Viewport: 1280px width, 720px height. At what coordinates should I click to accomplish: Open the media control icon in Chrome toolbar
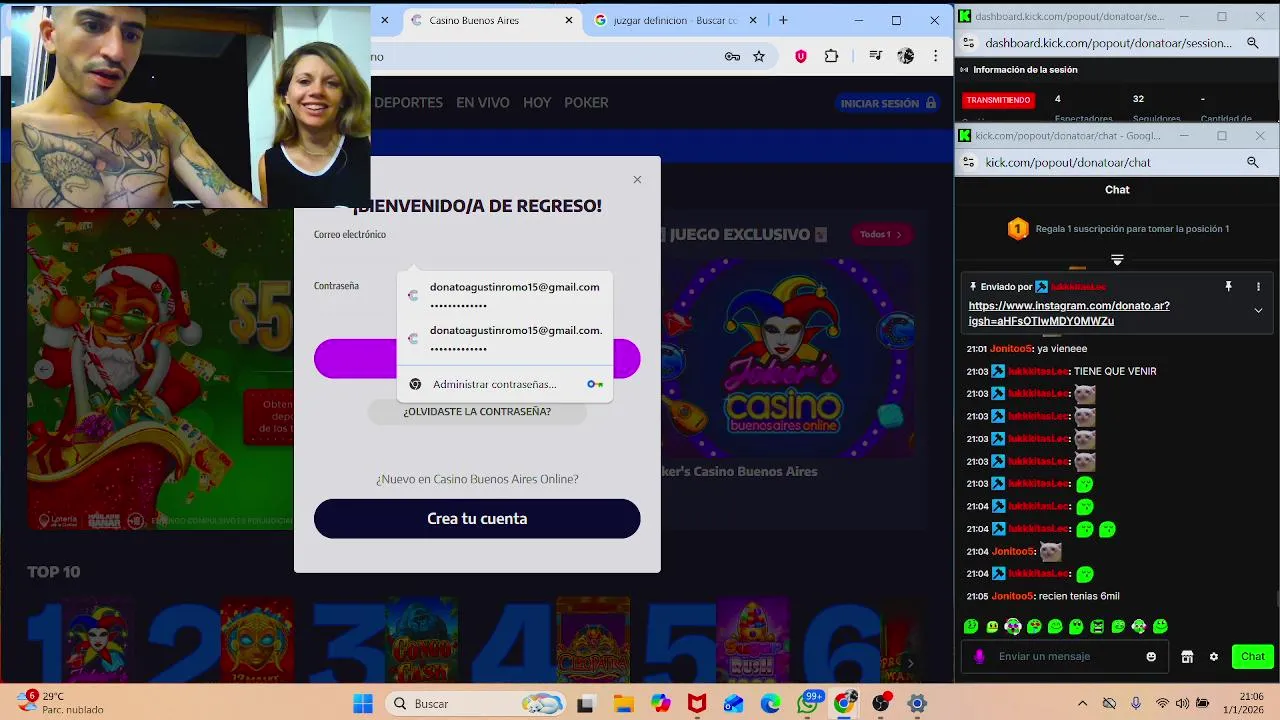(875, 57)
